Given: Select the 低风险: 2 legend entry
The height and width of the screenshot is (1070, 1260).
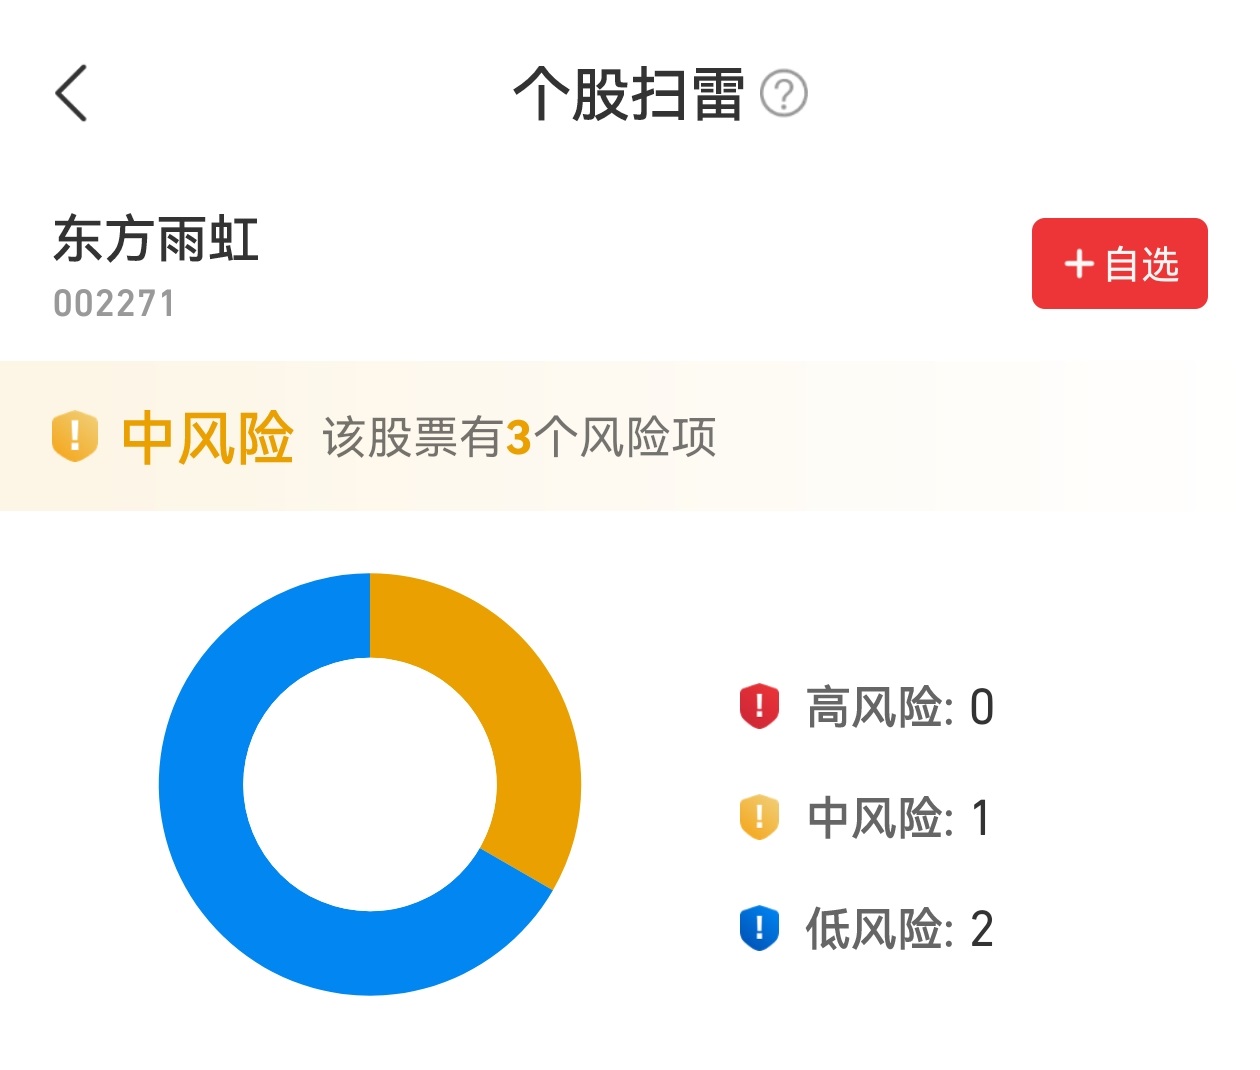Looking at the screenshot, I should pyautogui.click(x=899, y=929).
